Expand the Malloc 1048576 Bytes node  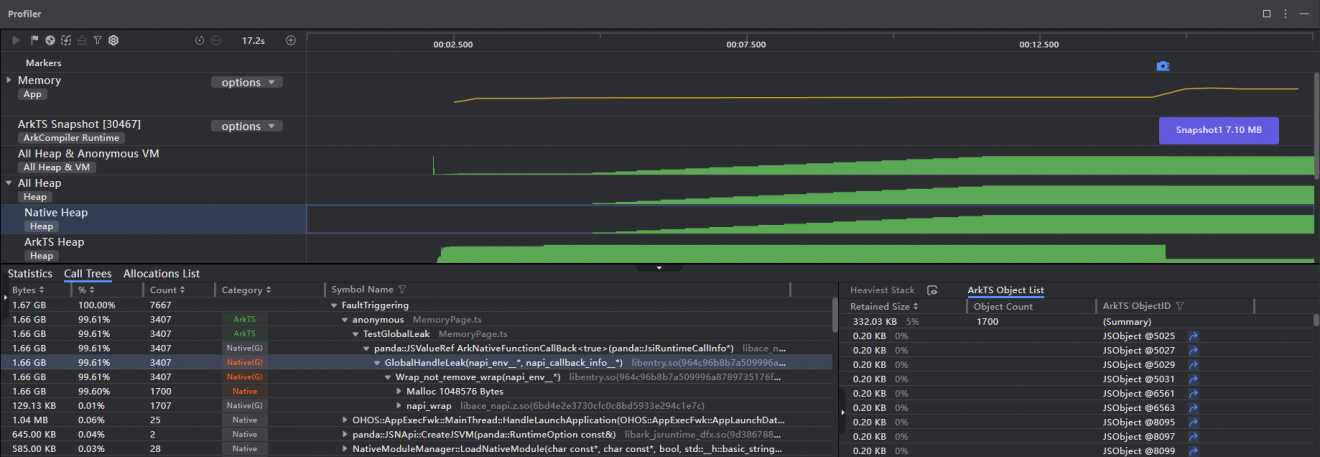pyautogui.click(x=399, y=391)
